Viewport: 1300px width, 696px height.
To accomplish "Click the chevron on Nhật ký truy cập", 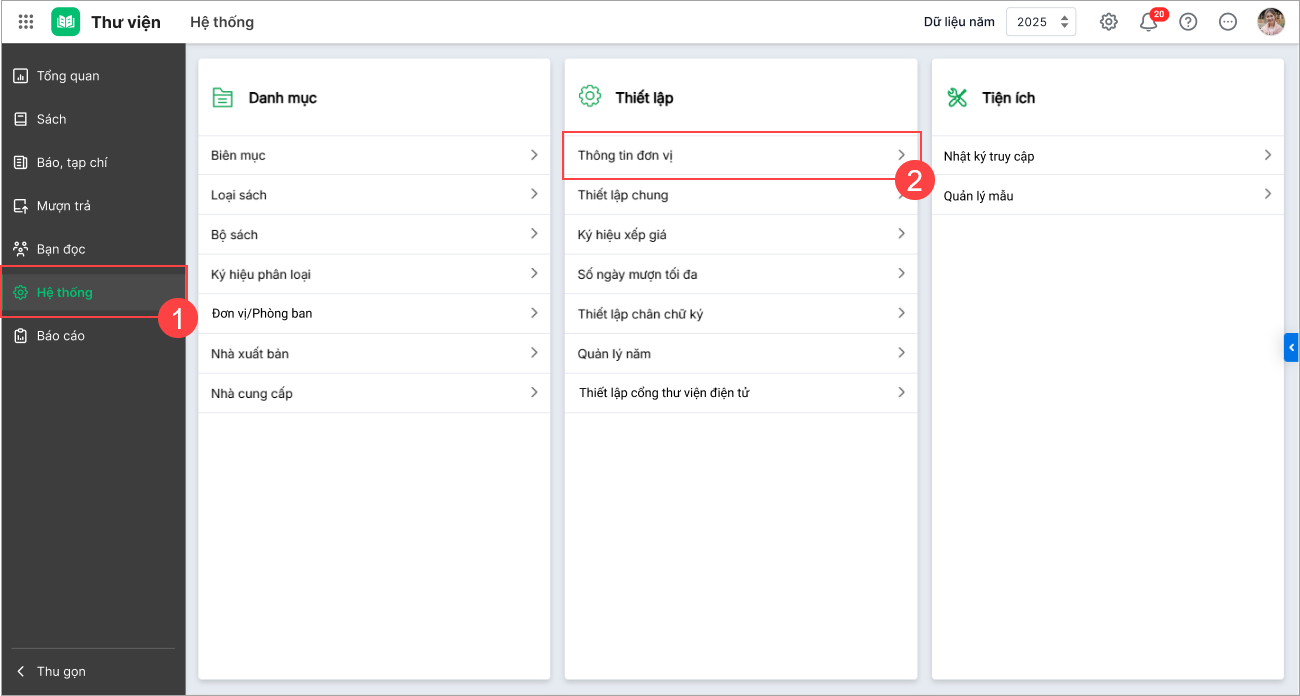I will (x=1267, y=156).
